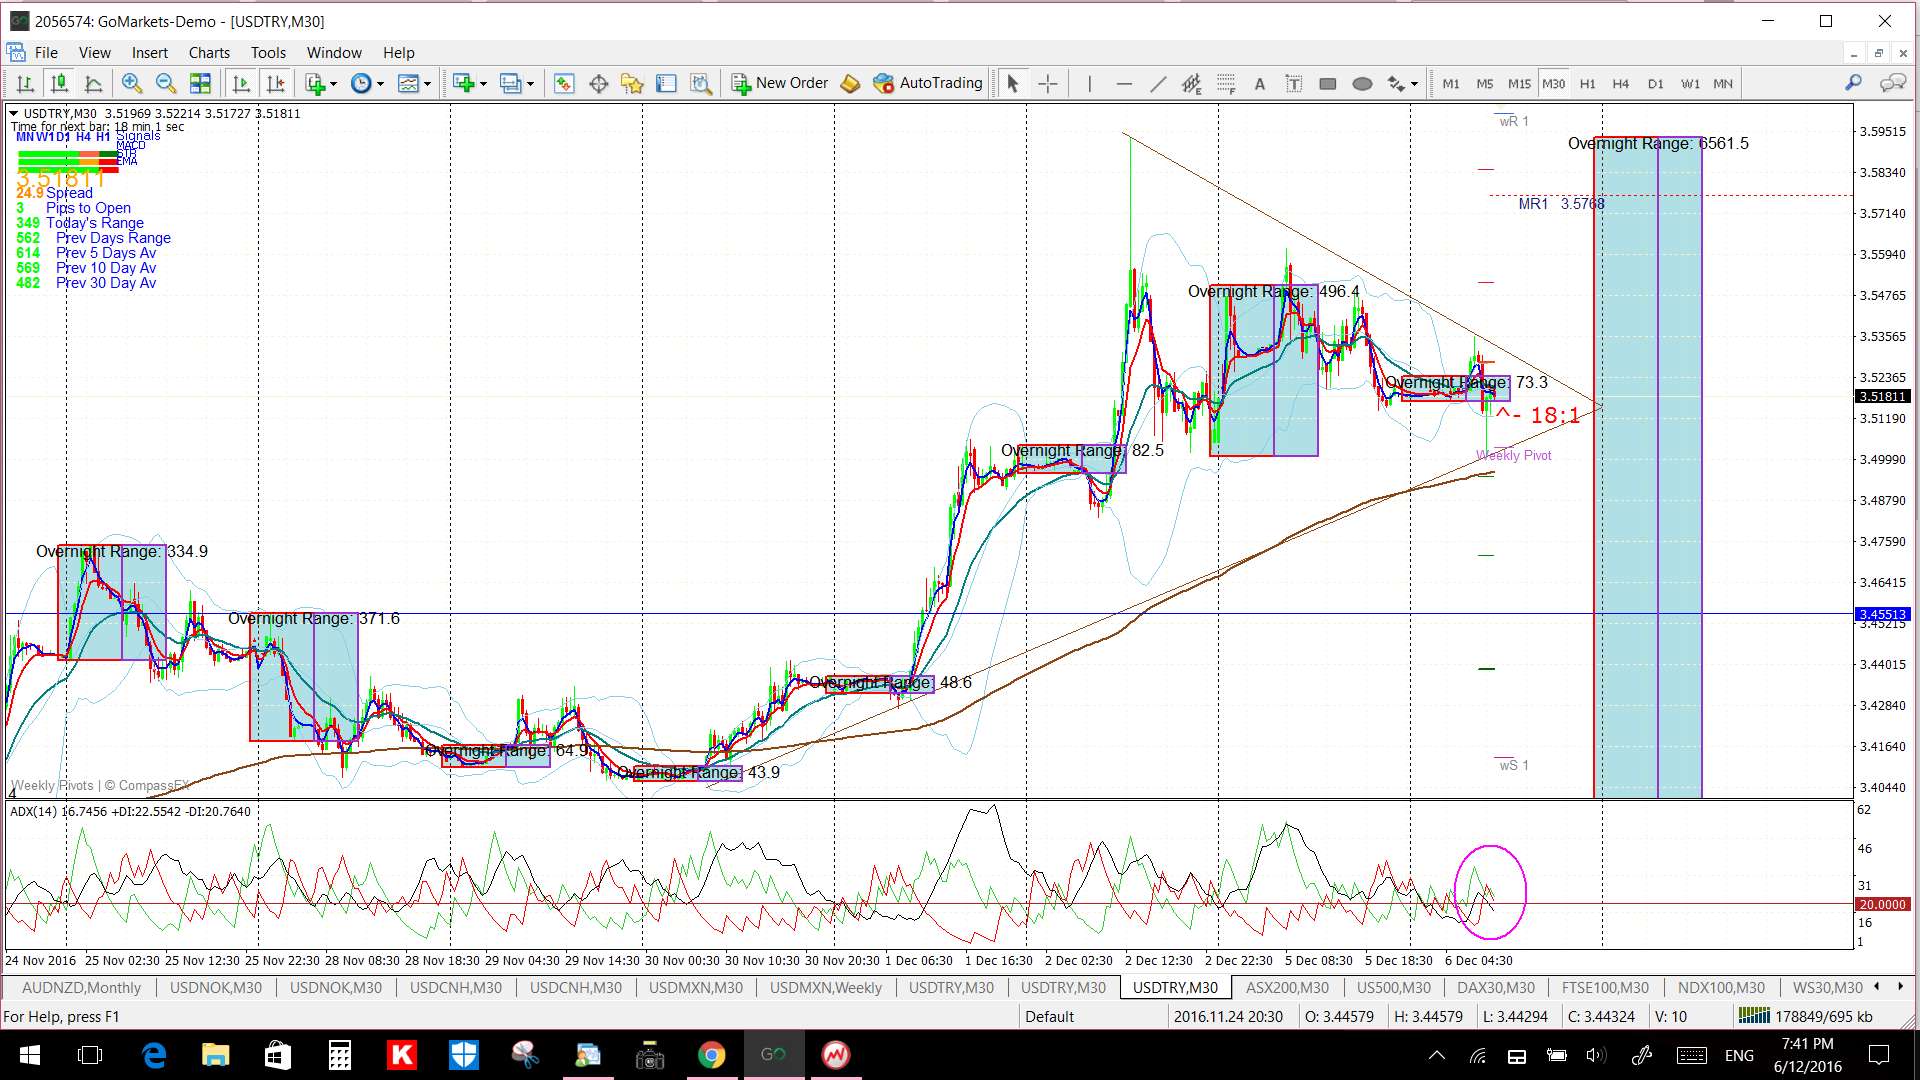Open the search magnifier
Image resolution: width=1920 pixels, height=1080 pixels.
coord(1853,83)
